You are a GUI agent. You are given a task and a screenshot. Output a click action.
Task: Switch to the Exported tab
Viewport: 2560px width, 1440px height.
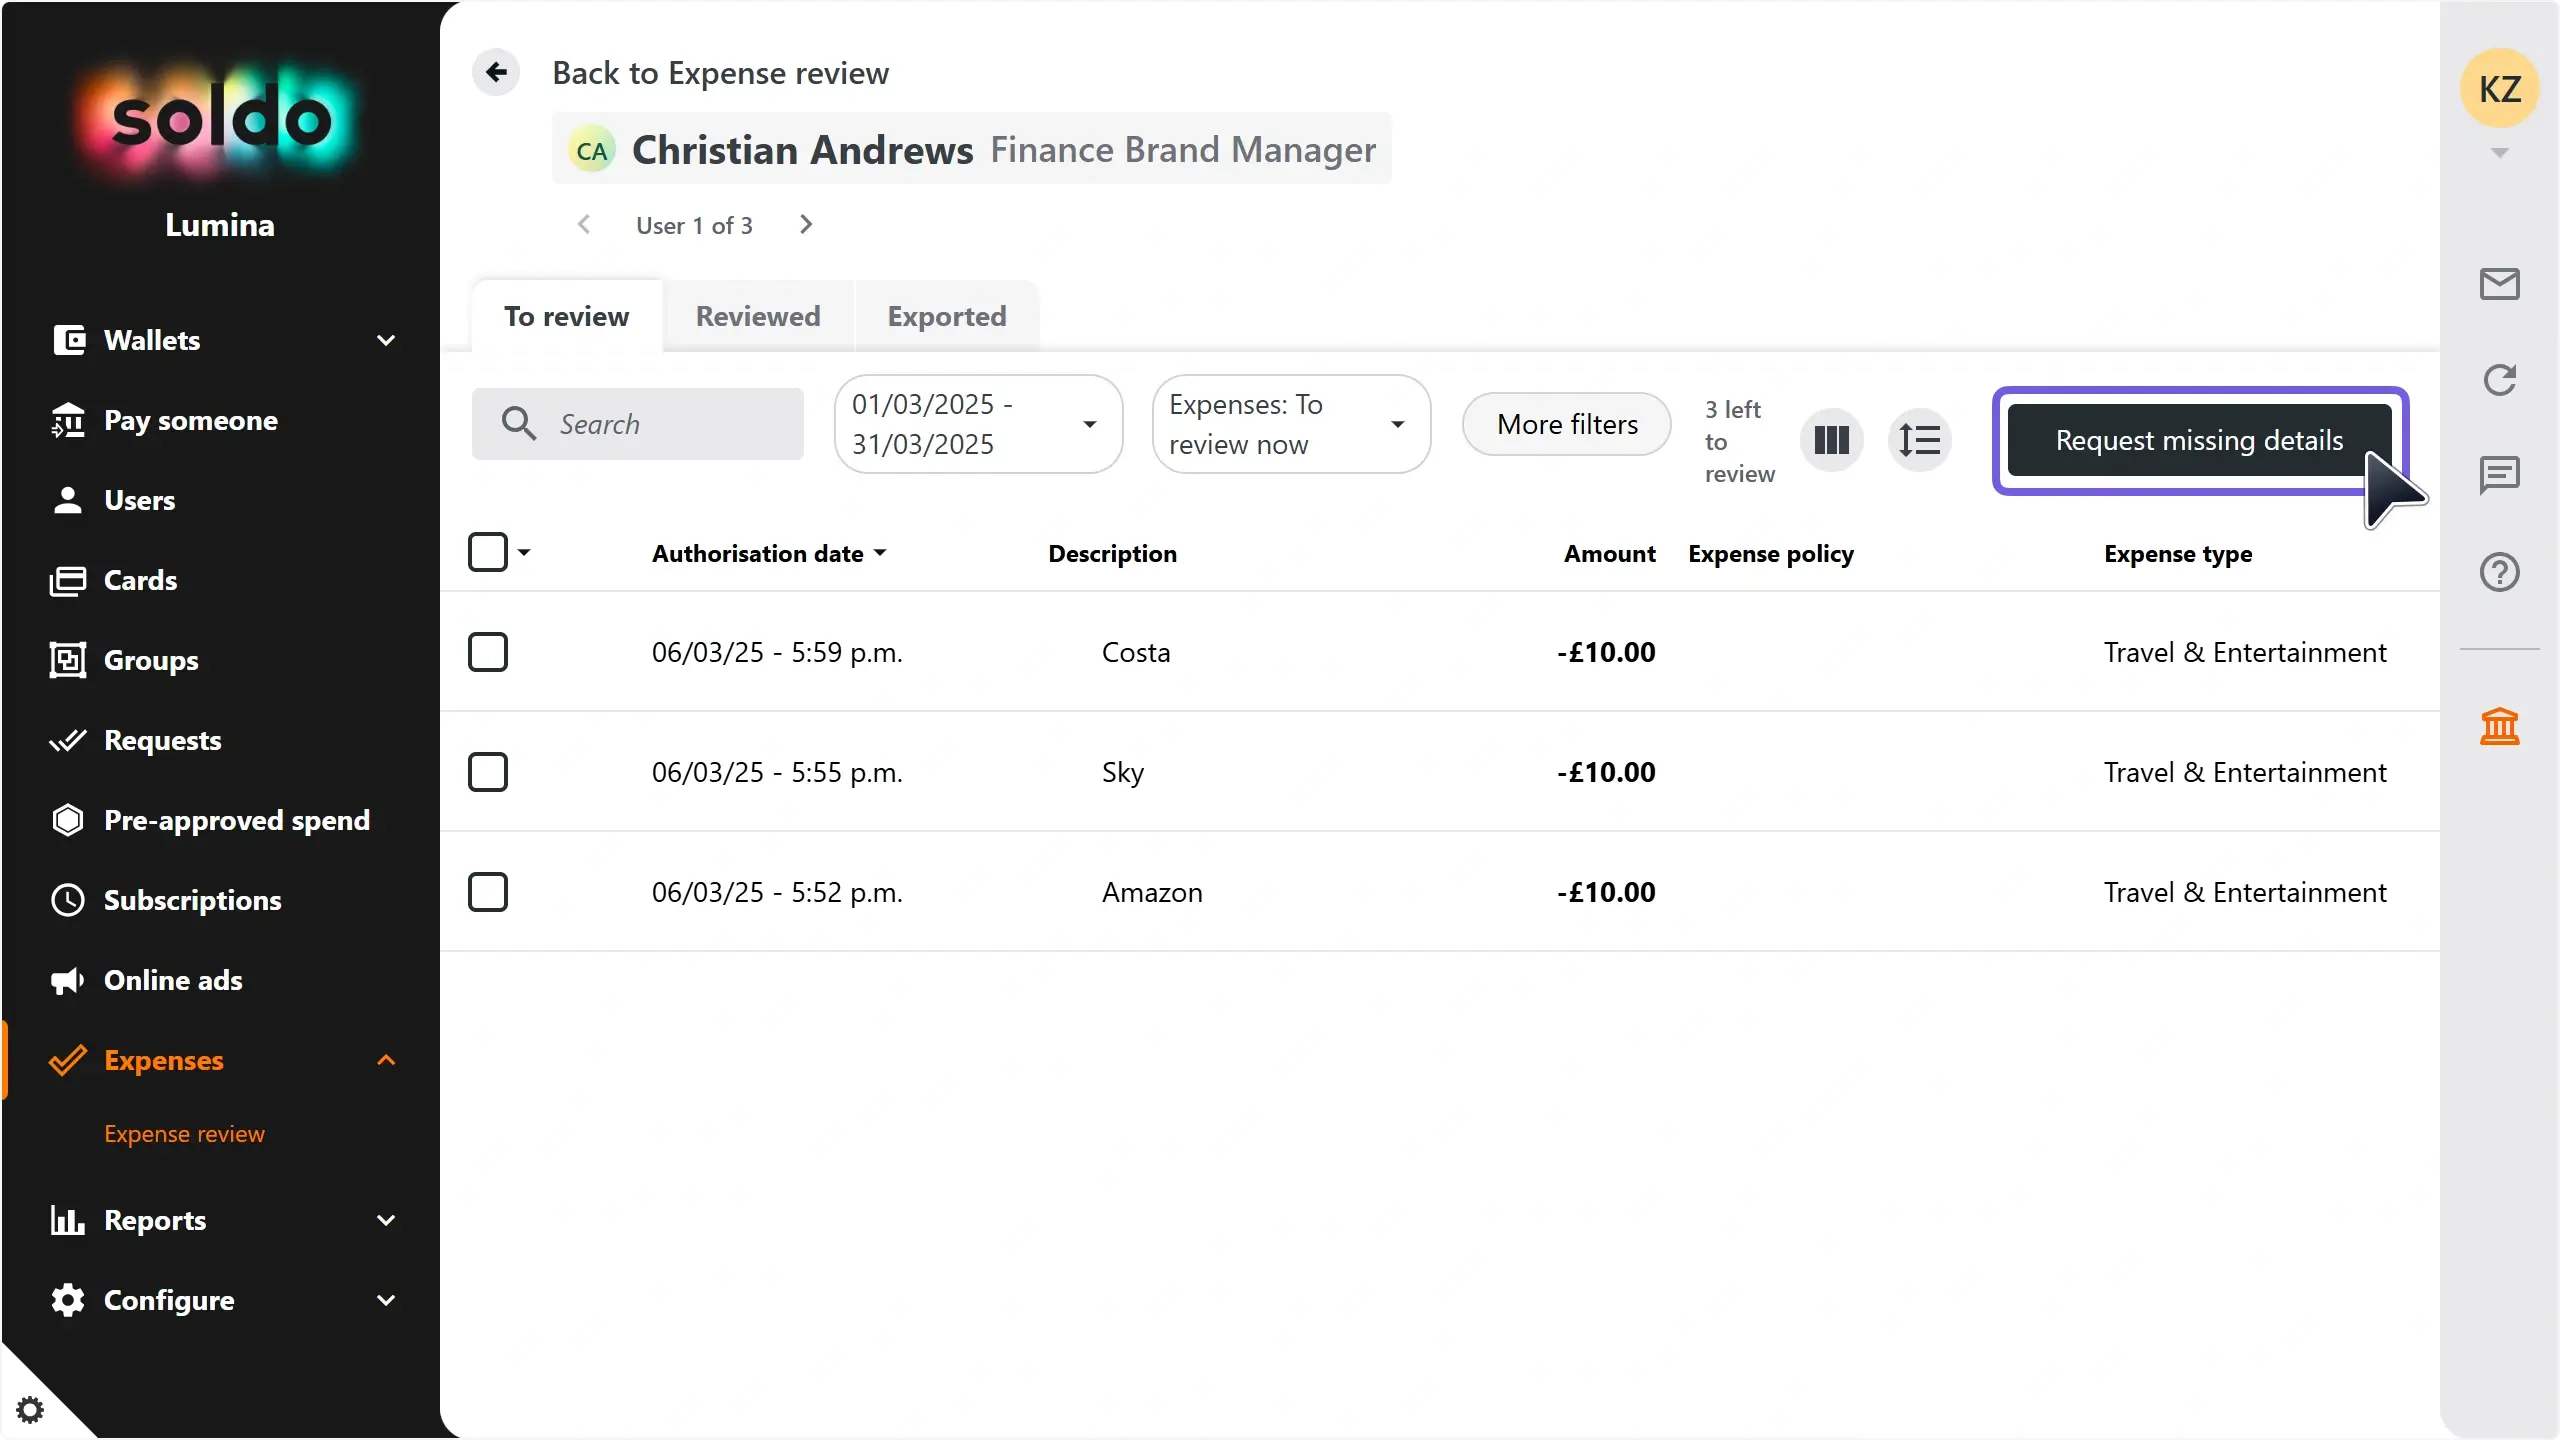click(x=947, y=316)
